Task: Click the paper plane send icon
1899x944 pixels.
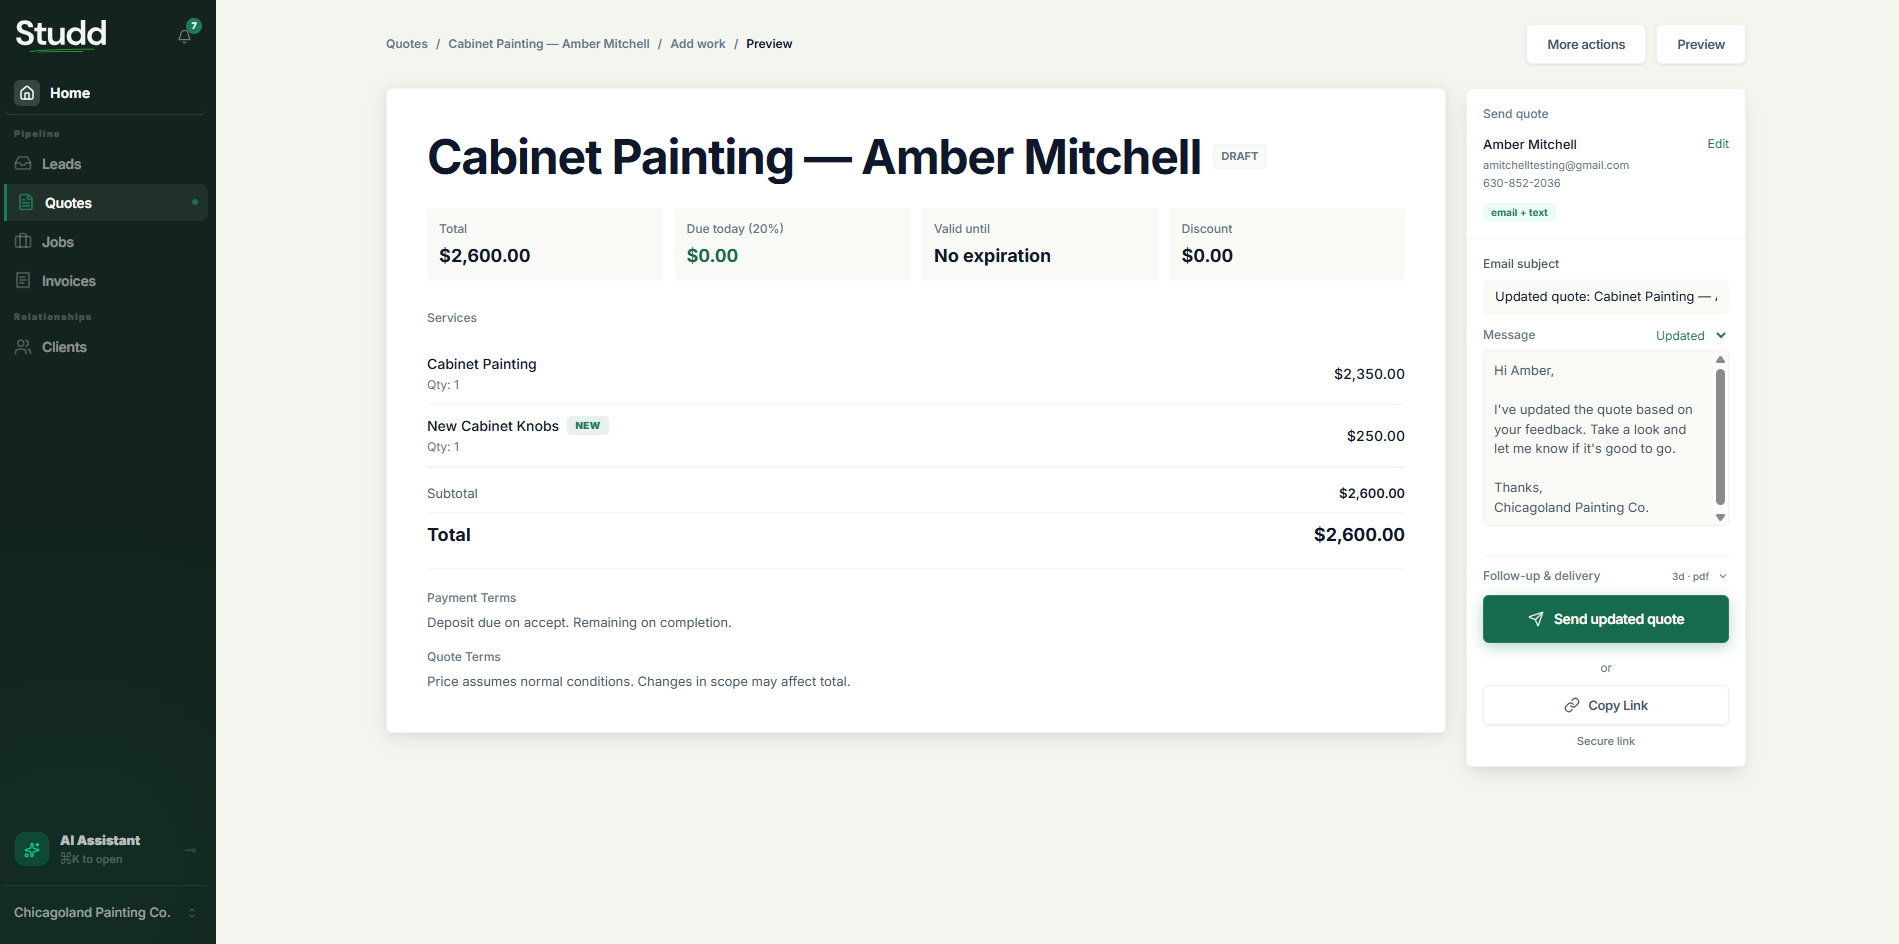Action: (1536, 619)
